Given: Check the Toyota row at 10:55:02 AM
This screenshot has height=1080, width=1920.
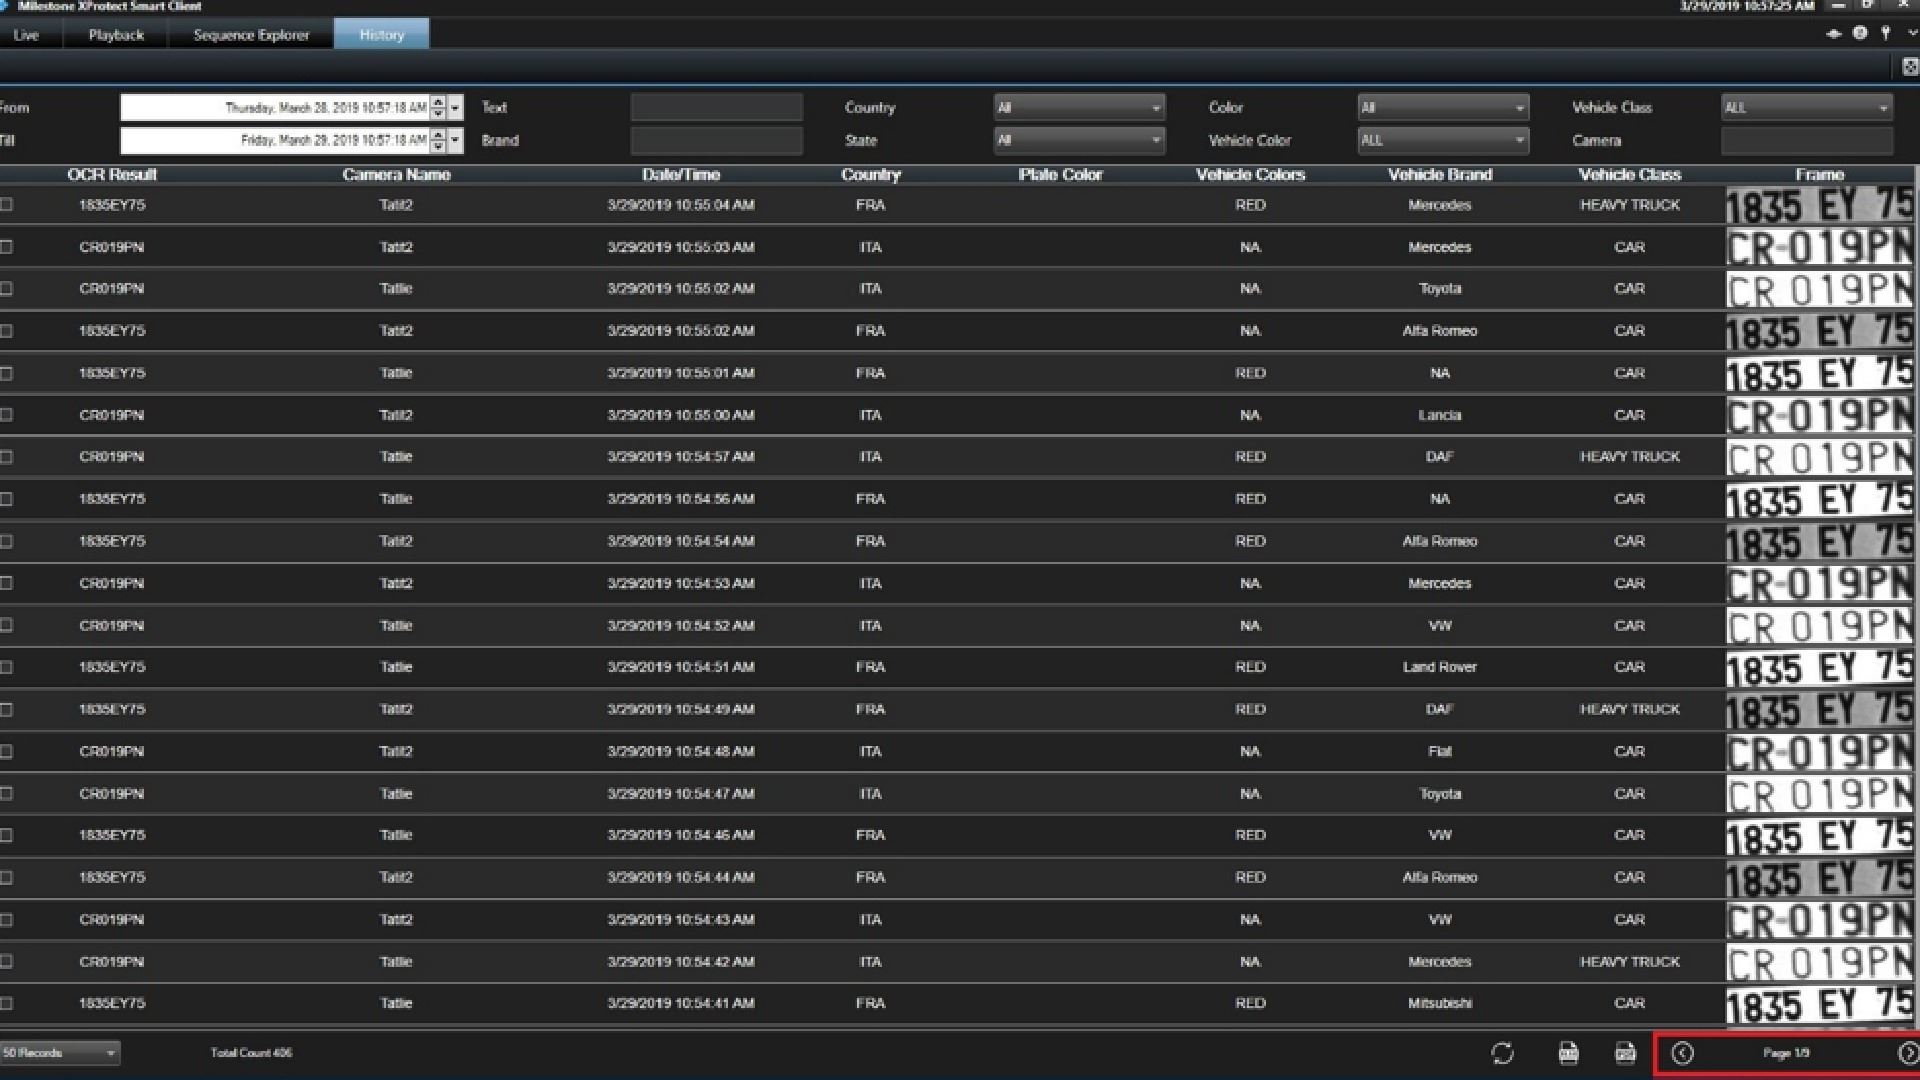Looking at the screenshot, I should pos(7,288).
